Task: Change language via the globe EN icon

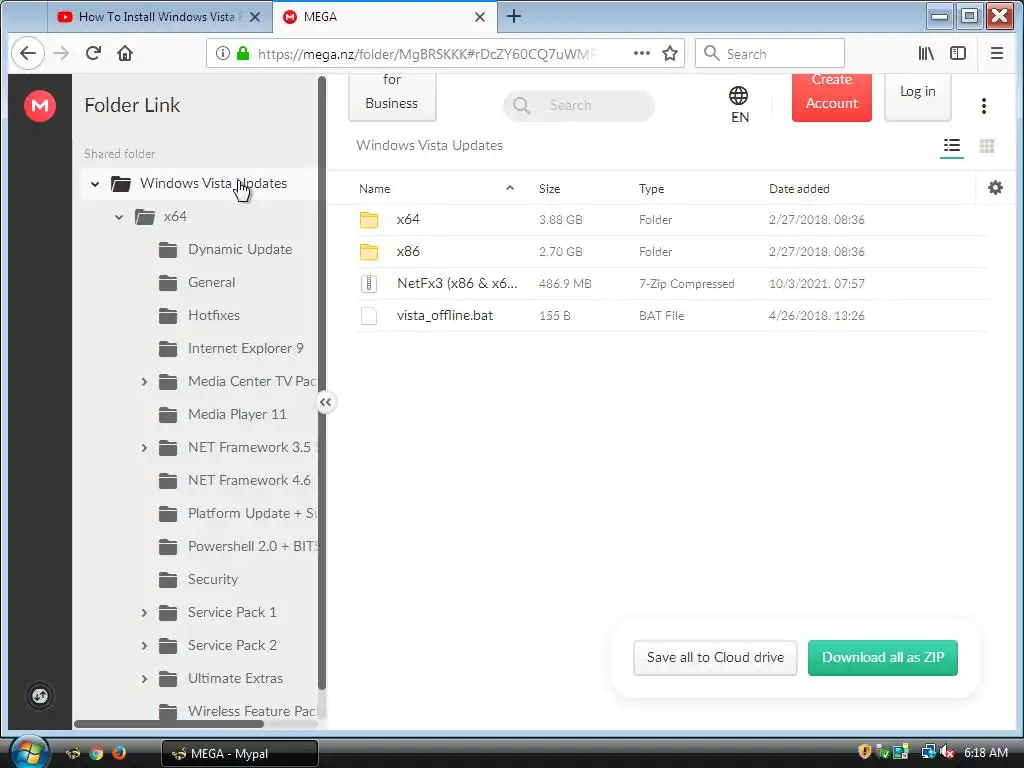Action: [739, 104]
